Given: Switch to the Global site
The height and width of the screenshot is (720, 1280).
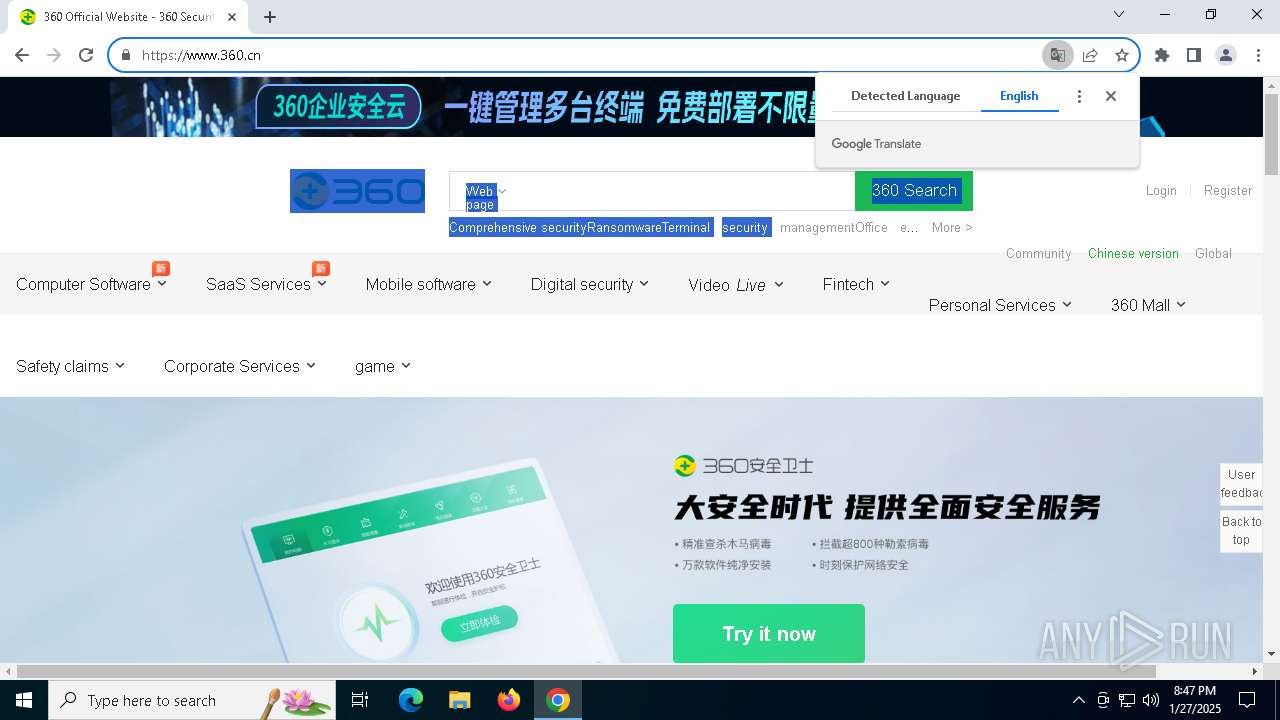Looking at the screenshot, I should coord(1213,253).
